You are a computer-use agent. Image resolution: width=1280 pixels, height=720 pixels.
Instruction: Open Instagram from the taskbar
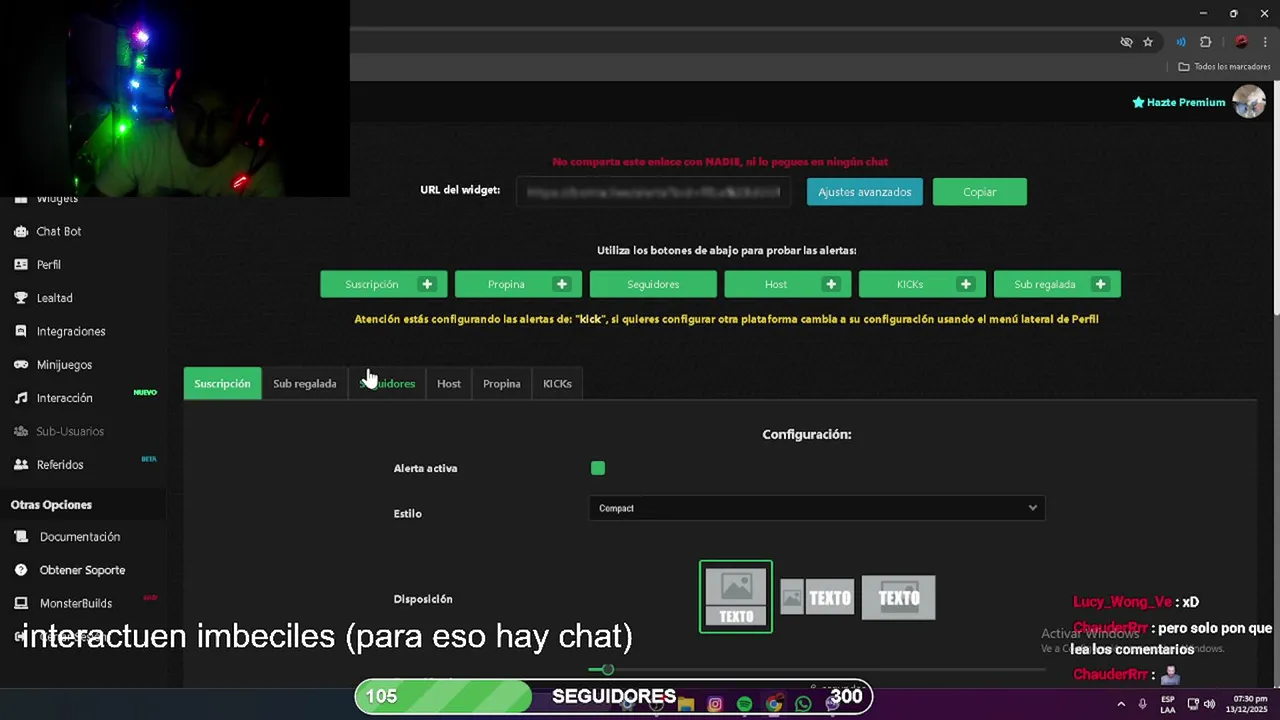pos(715,704)
